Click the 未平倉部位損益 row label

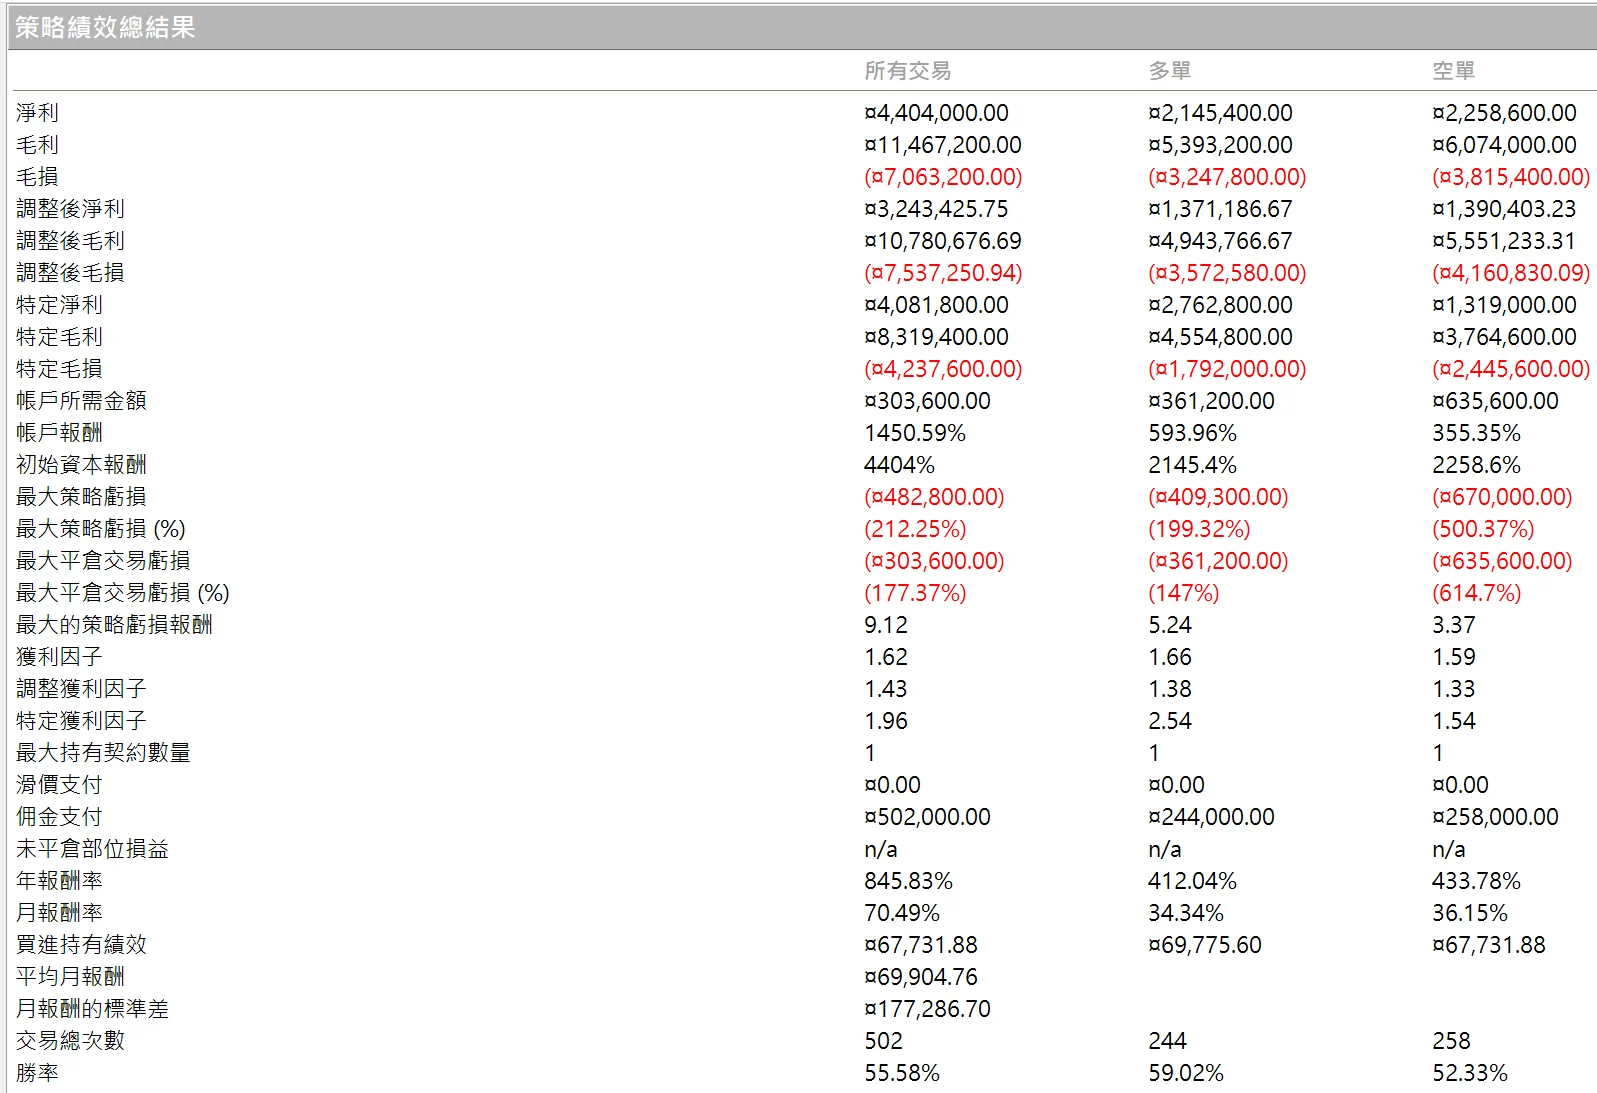pos(93,849)
